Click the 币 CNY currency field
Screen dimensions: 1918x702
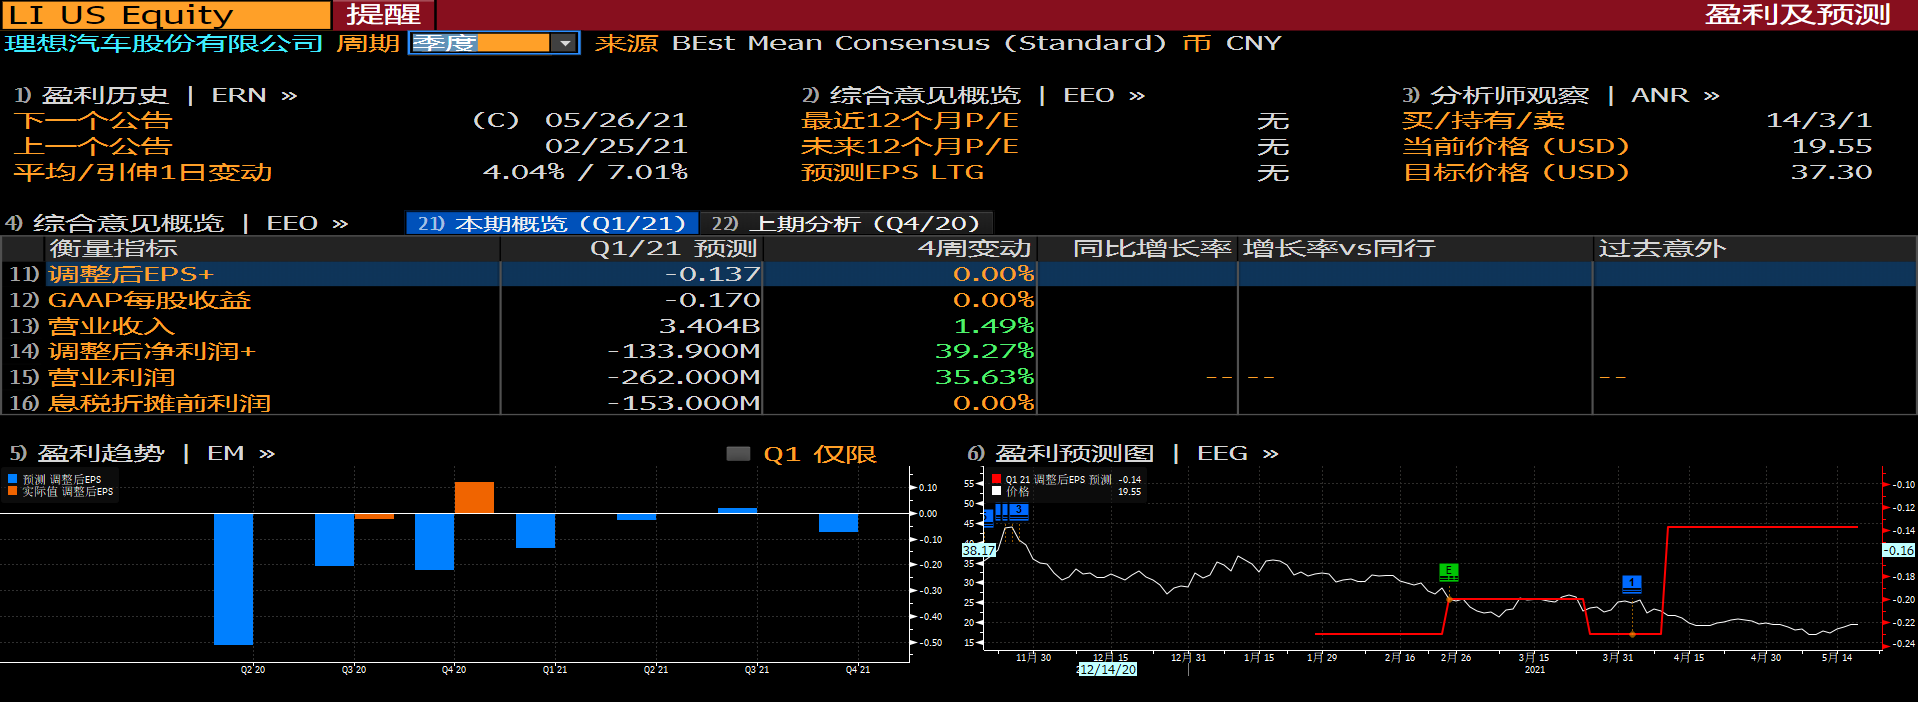1232,43
